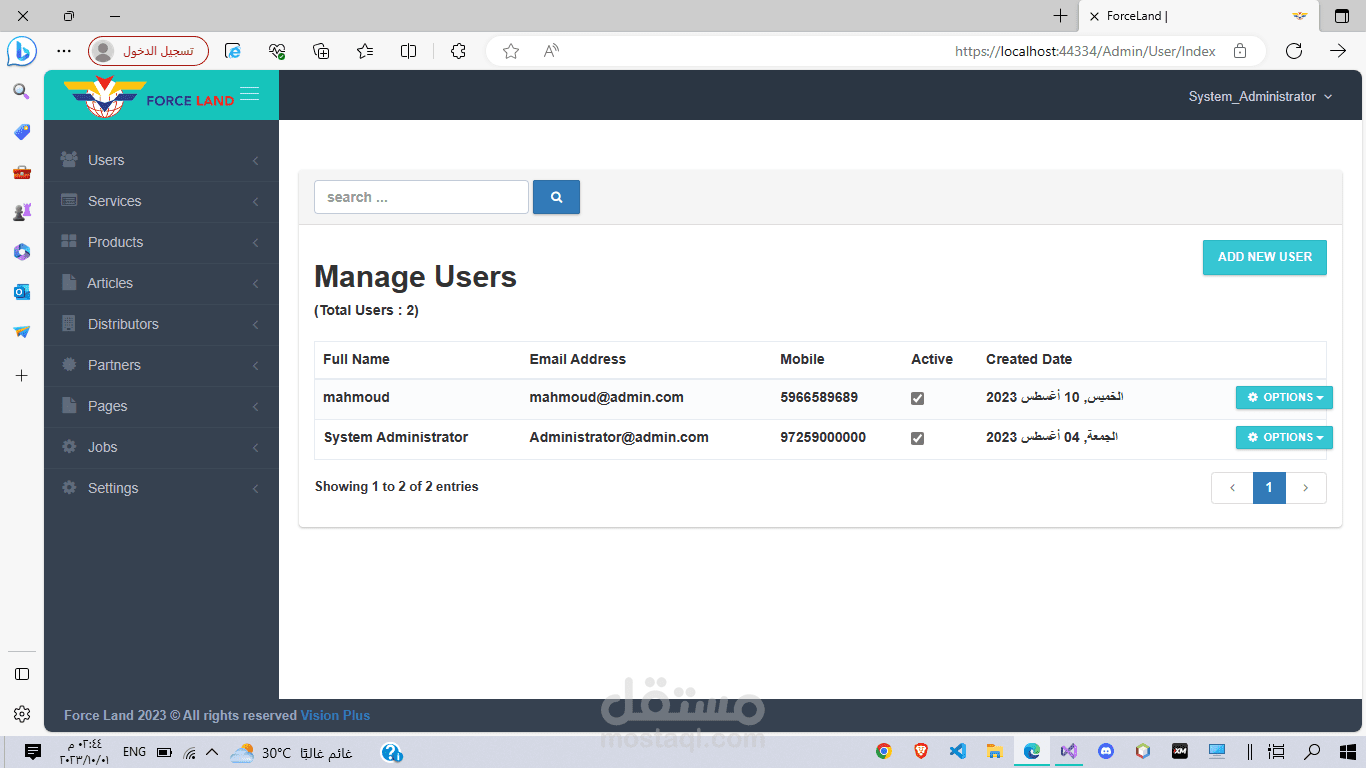Click the search users input field
This screenshot has width=1366, height=768.
click(421, 197)
